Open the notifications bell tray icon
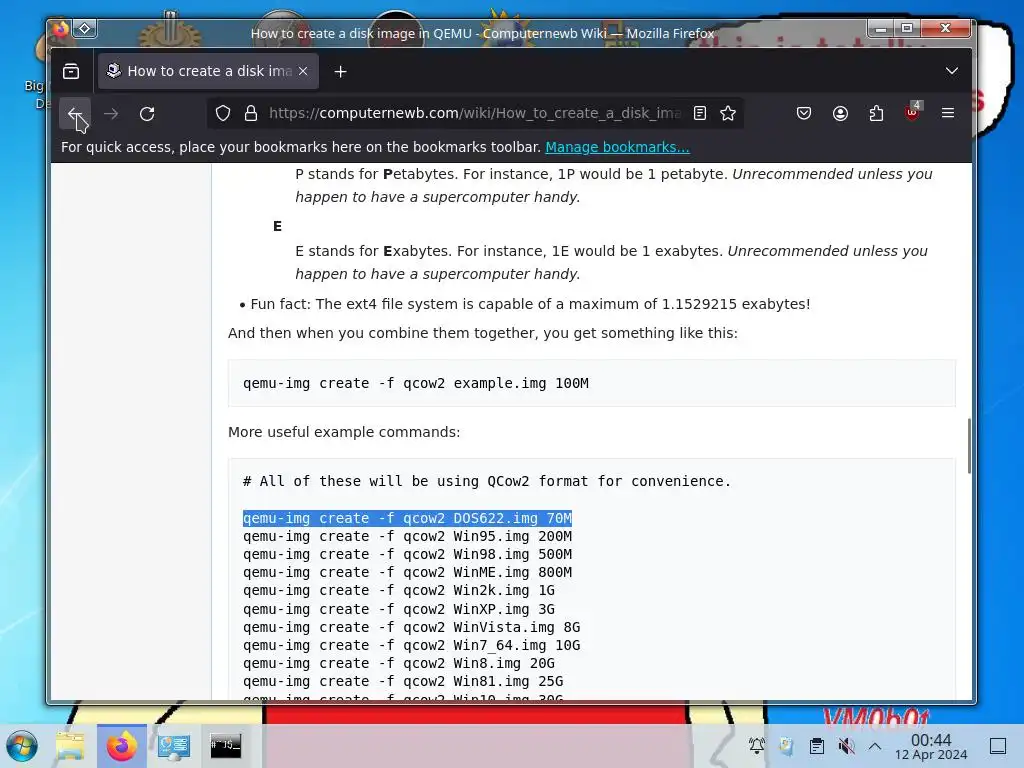1024x768 pixels. click(x=756, y=745)
